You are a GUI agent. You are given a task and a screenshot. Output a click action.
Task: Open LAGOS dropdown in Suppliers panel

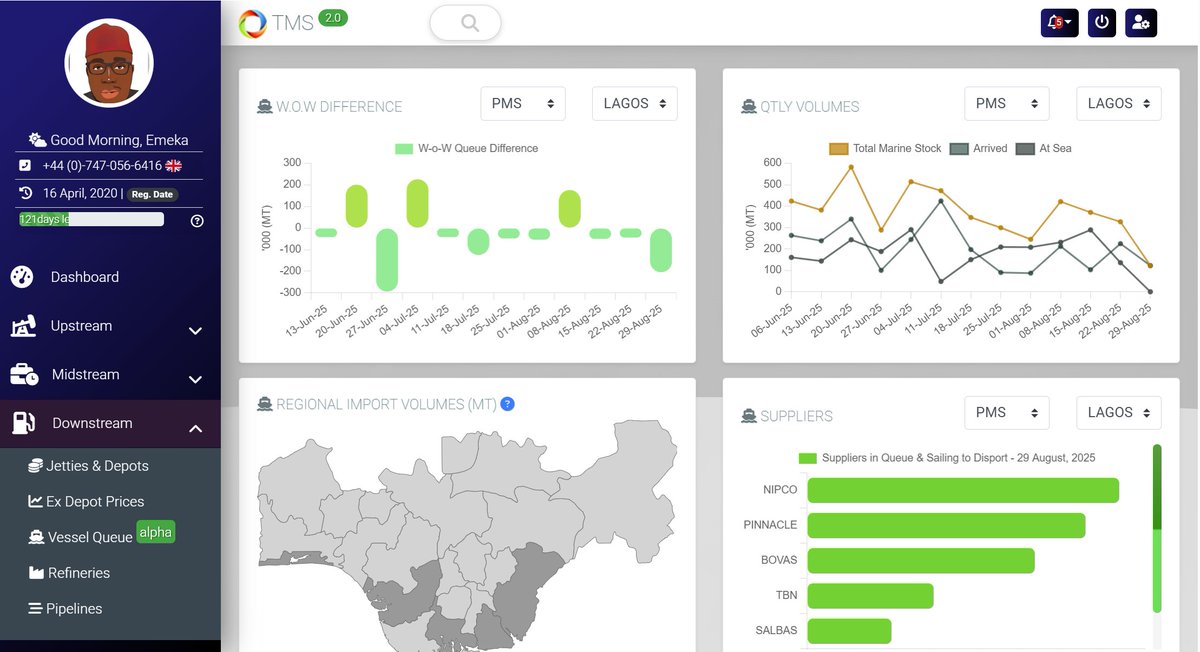[x=1119, y=412]
